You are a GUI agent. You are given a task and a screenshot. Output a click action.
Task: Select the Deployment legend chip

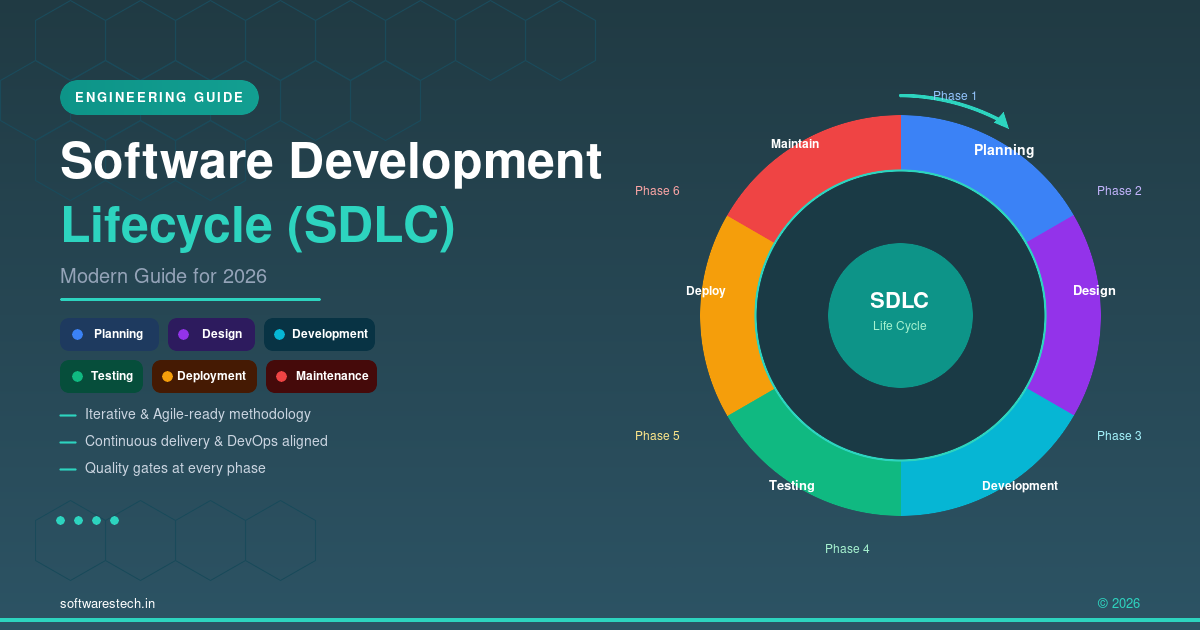pyautogui.click(x=204, y=376)
